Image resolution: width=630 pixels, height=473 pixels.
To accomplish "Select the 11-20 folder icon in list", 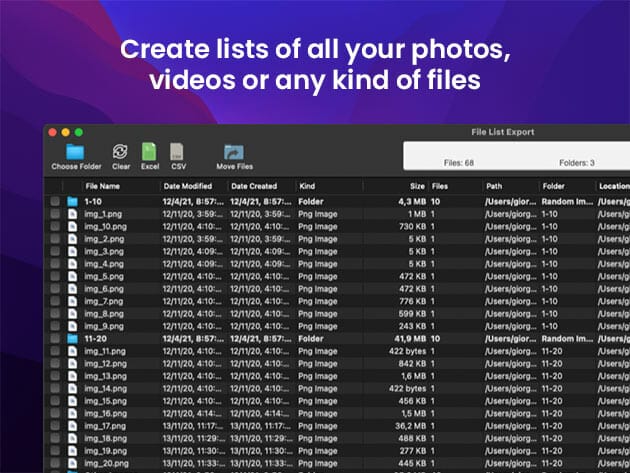I will (x=72, y=338).
